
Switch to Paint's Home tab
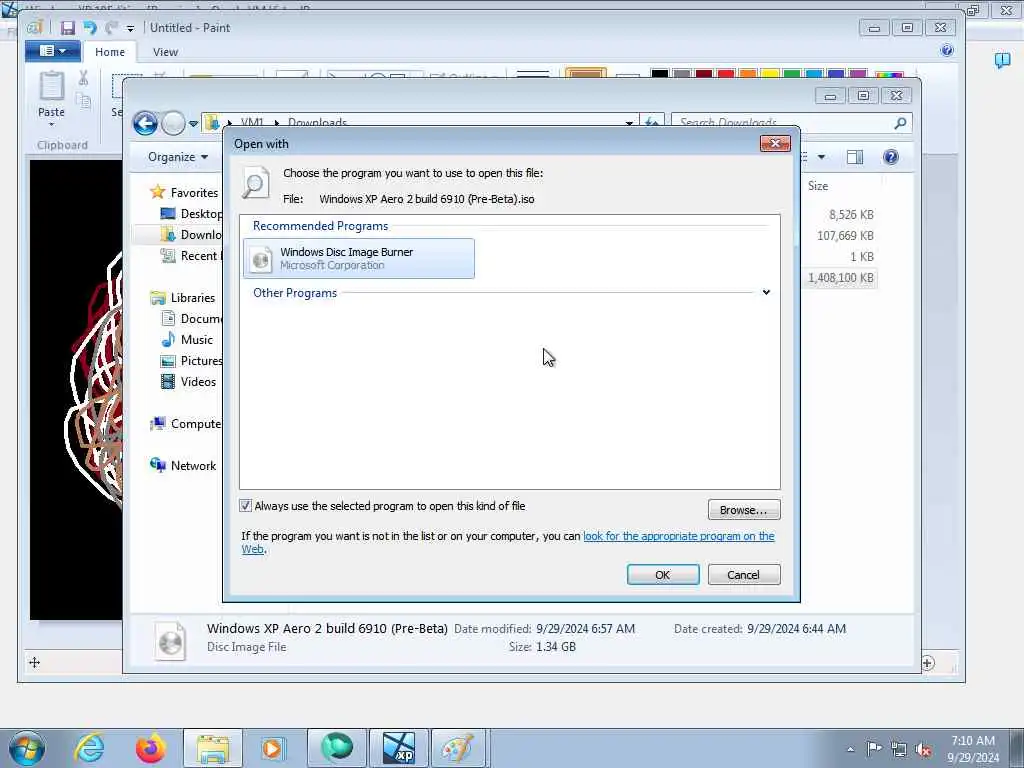110,52
